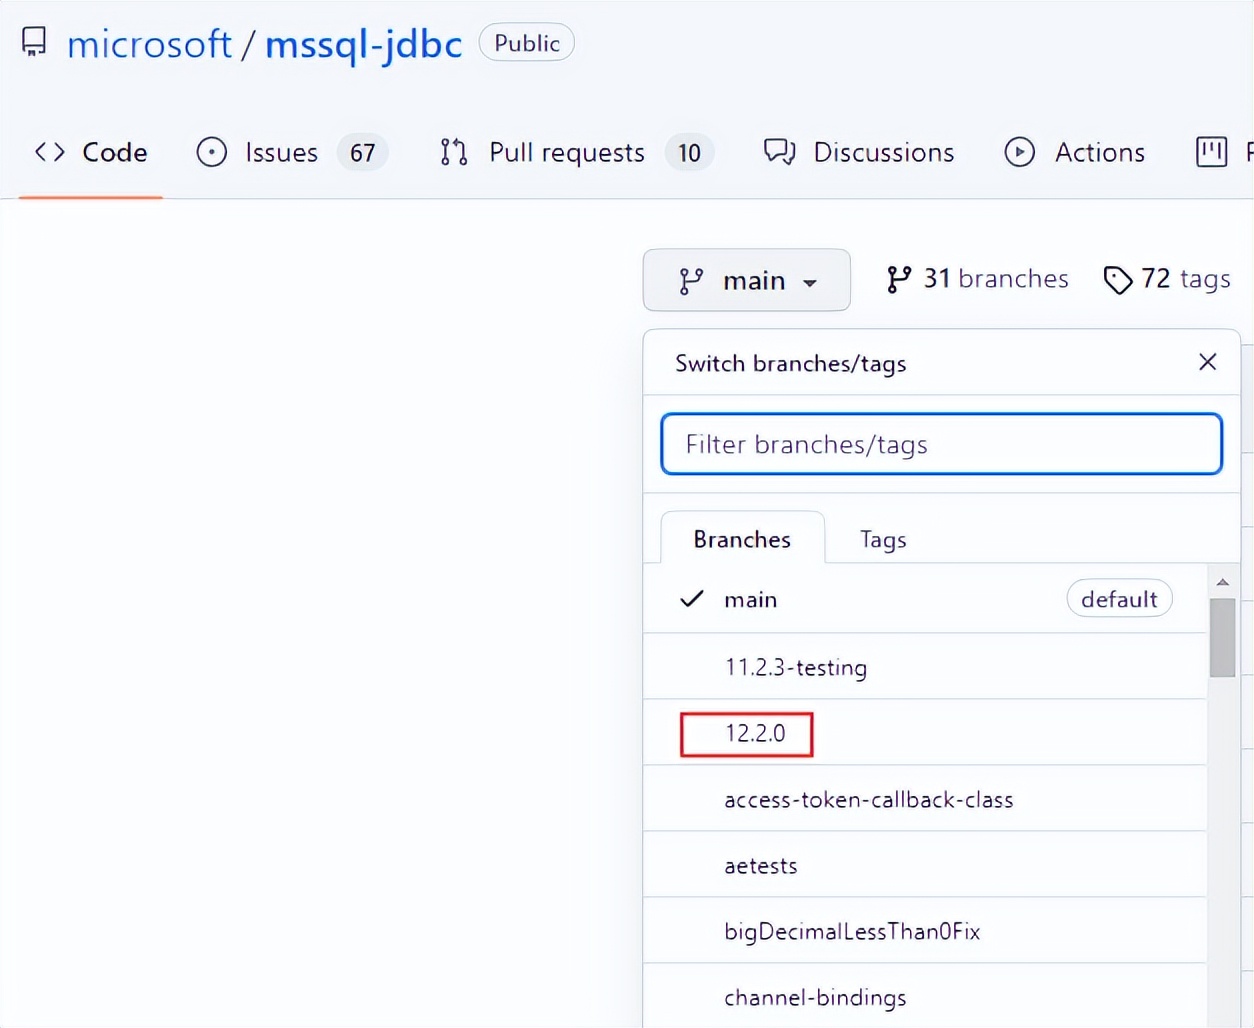The image size is (1254, 1028).
Task: Click the checkmark beside the main branch
Action: [x=691, y=599]
